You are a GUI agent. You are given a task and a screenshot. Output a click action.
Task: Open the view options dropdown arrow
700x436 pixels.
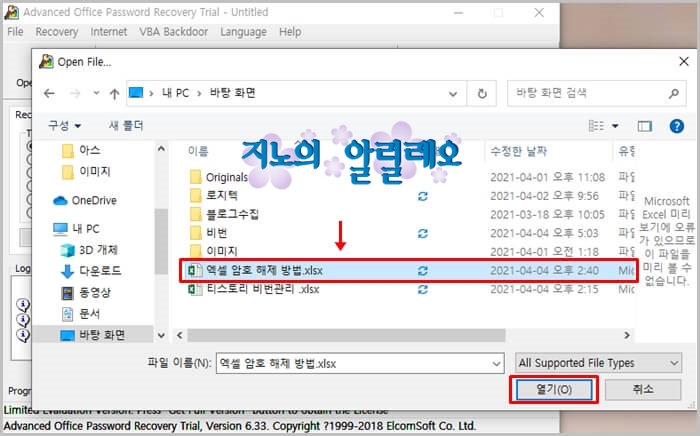[x=615, y=126]
